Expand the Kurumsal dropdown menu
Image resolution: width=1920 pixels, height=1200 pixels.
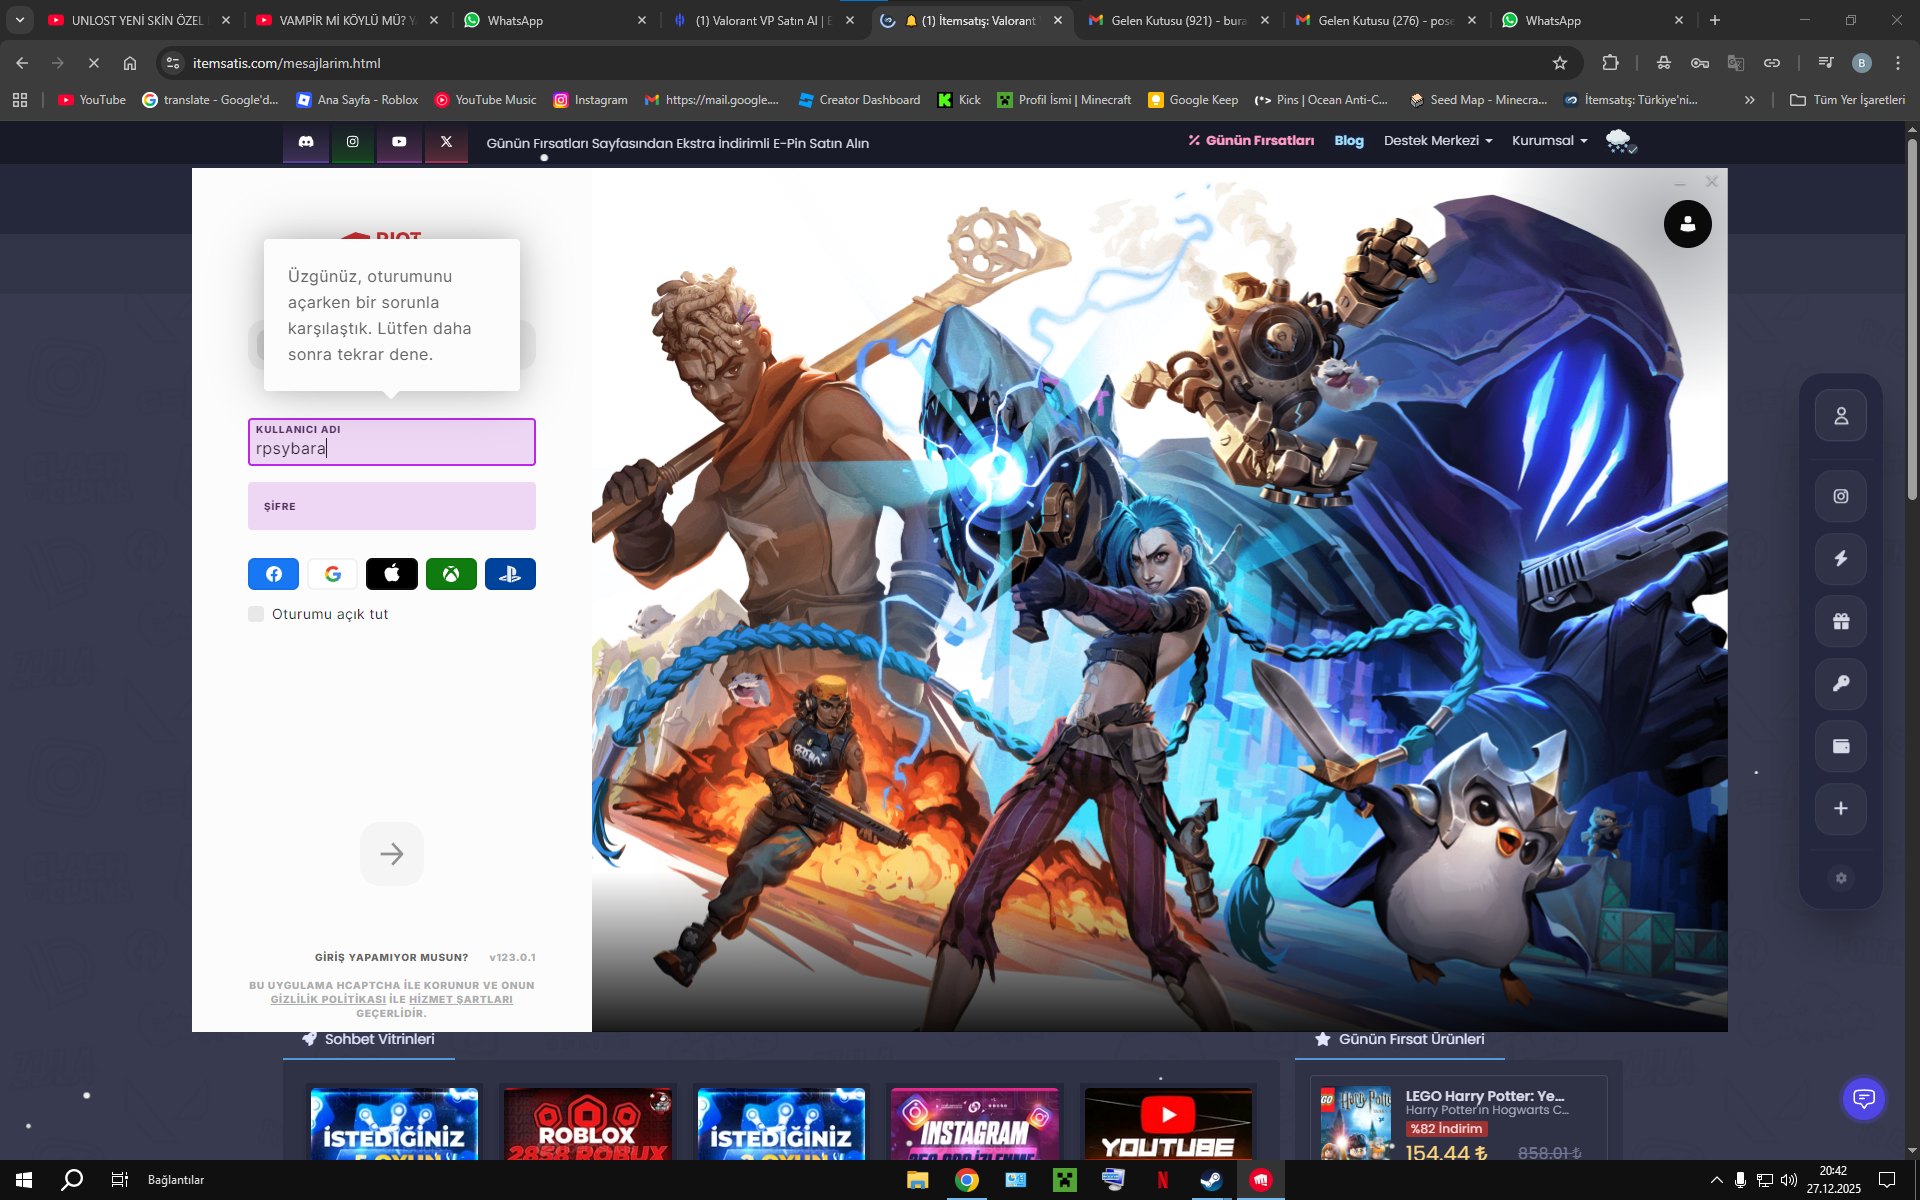click(x=1549, y=141)
